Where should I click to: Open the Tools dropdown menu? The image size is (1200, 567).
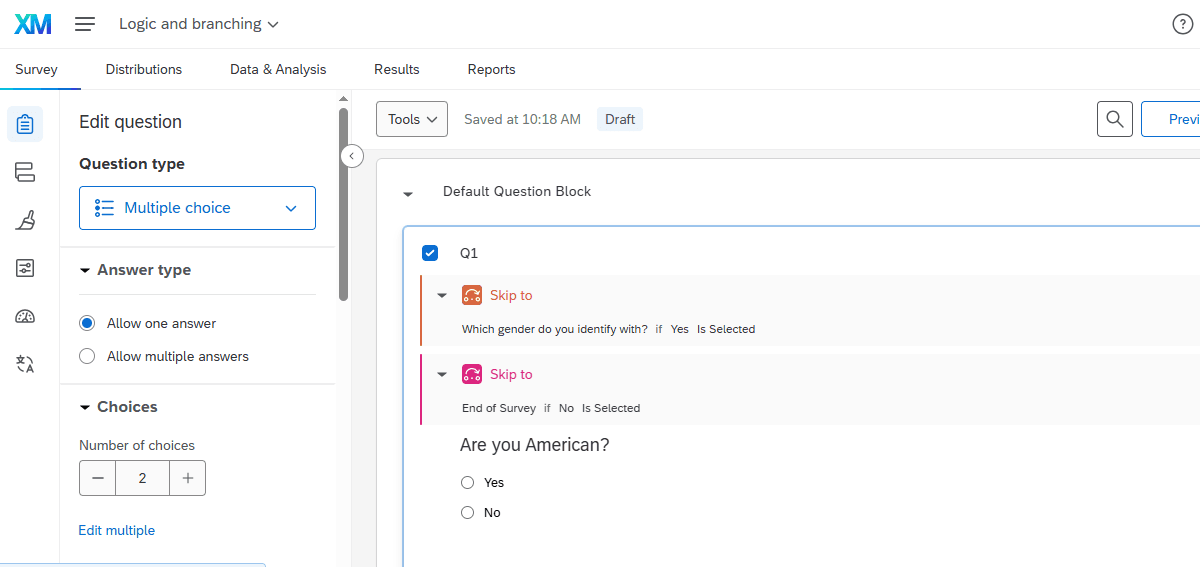pyautogui.click(x=412, y=119)
